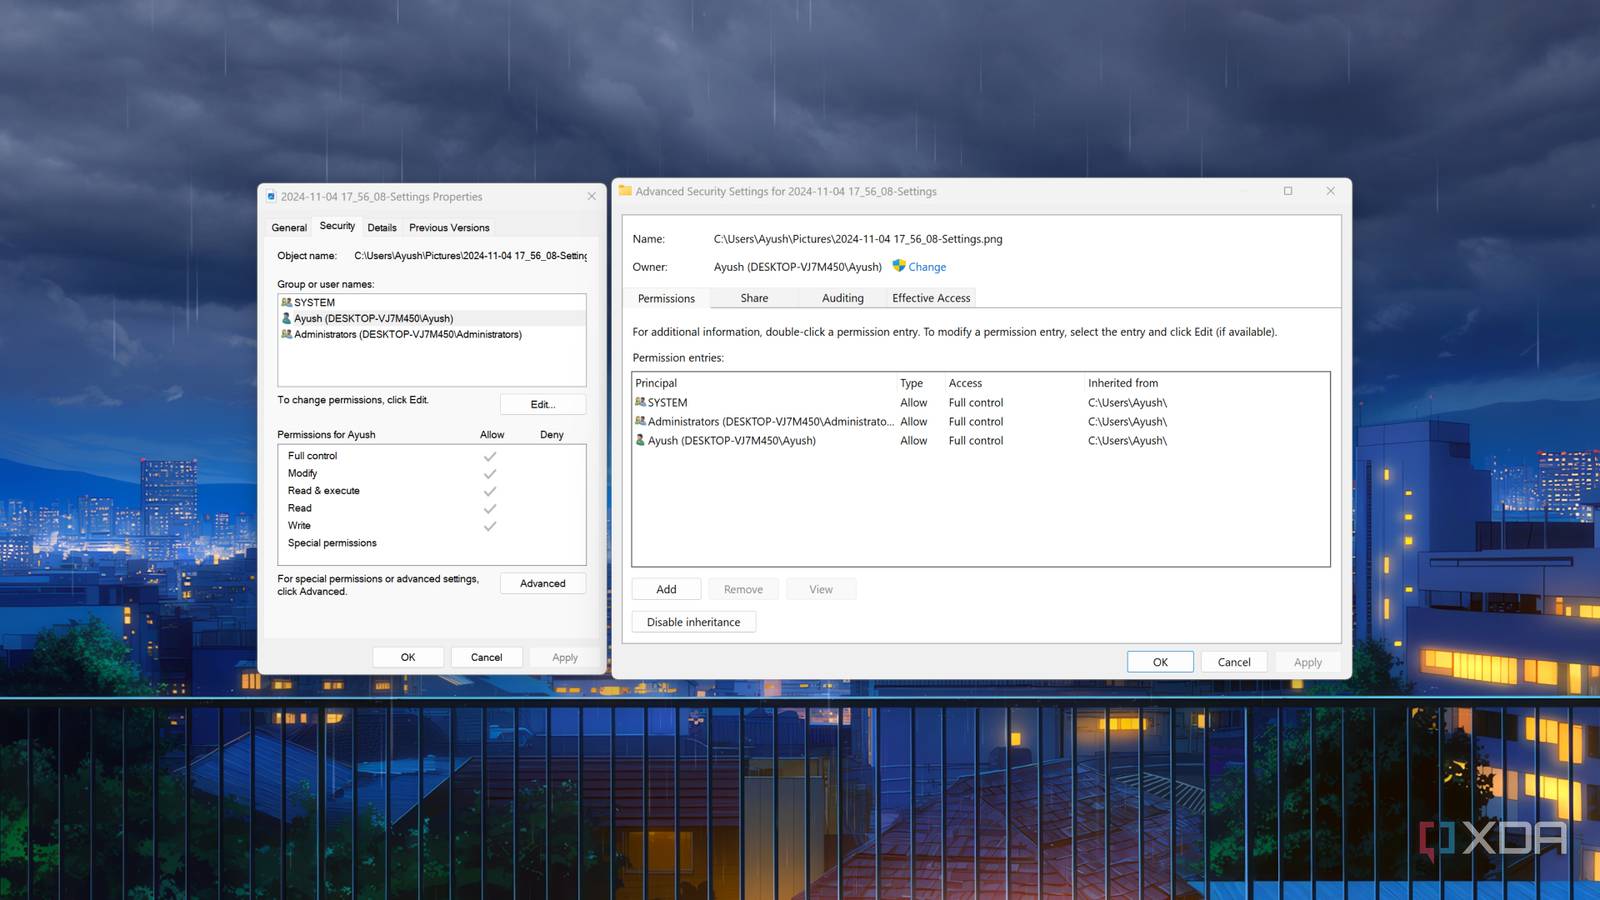
Task: Switch to the General tab
Action: [x=288, y=227]
